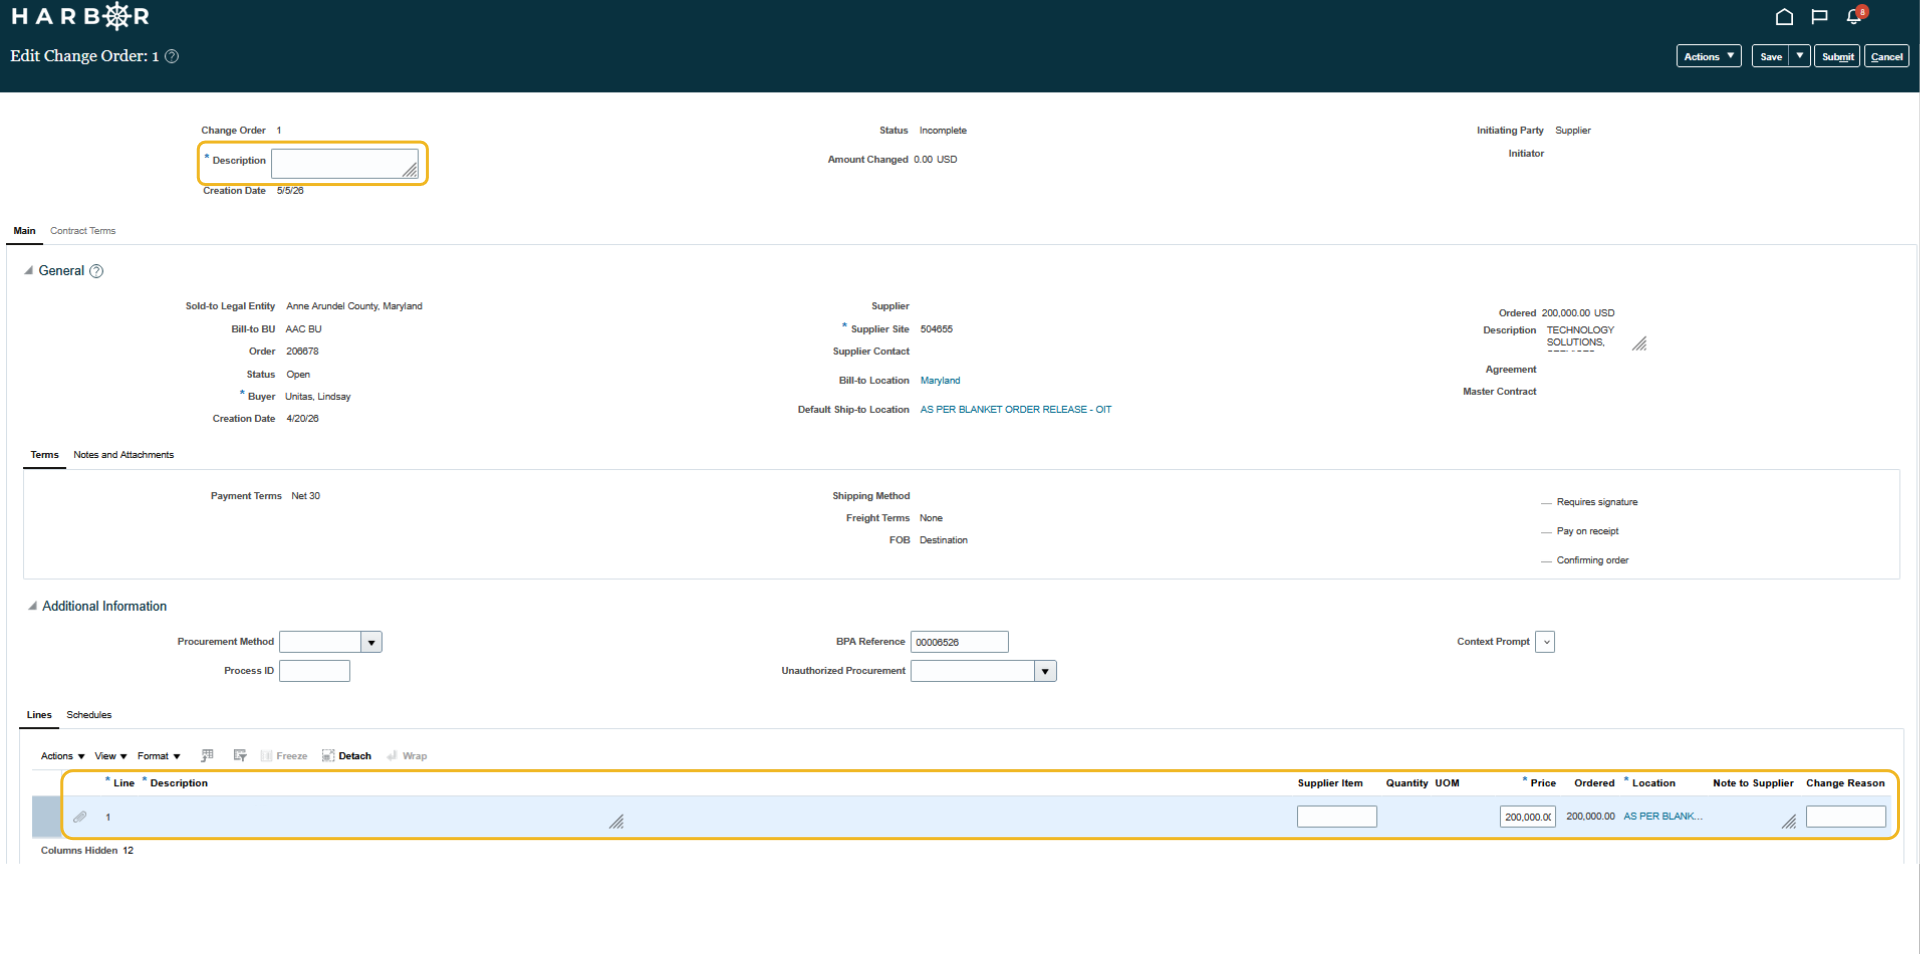Click the Procurement Method text field
The height and width of the screenshot is (954, 1920).
pos(321,642)
